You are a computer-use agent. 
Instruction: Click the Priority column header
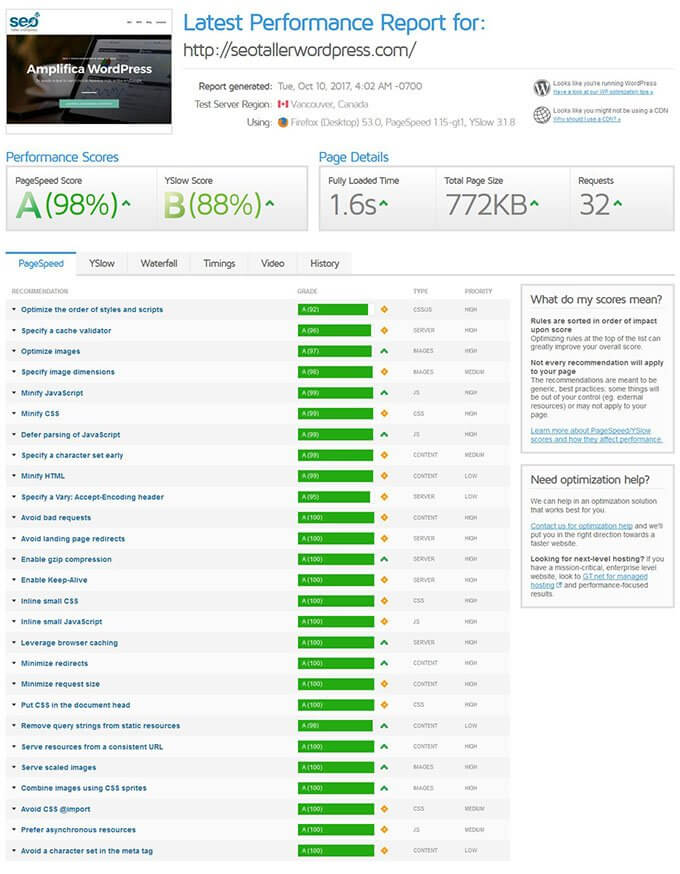(x=478, y=291)
